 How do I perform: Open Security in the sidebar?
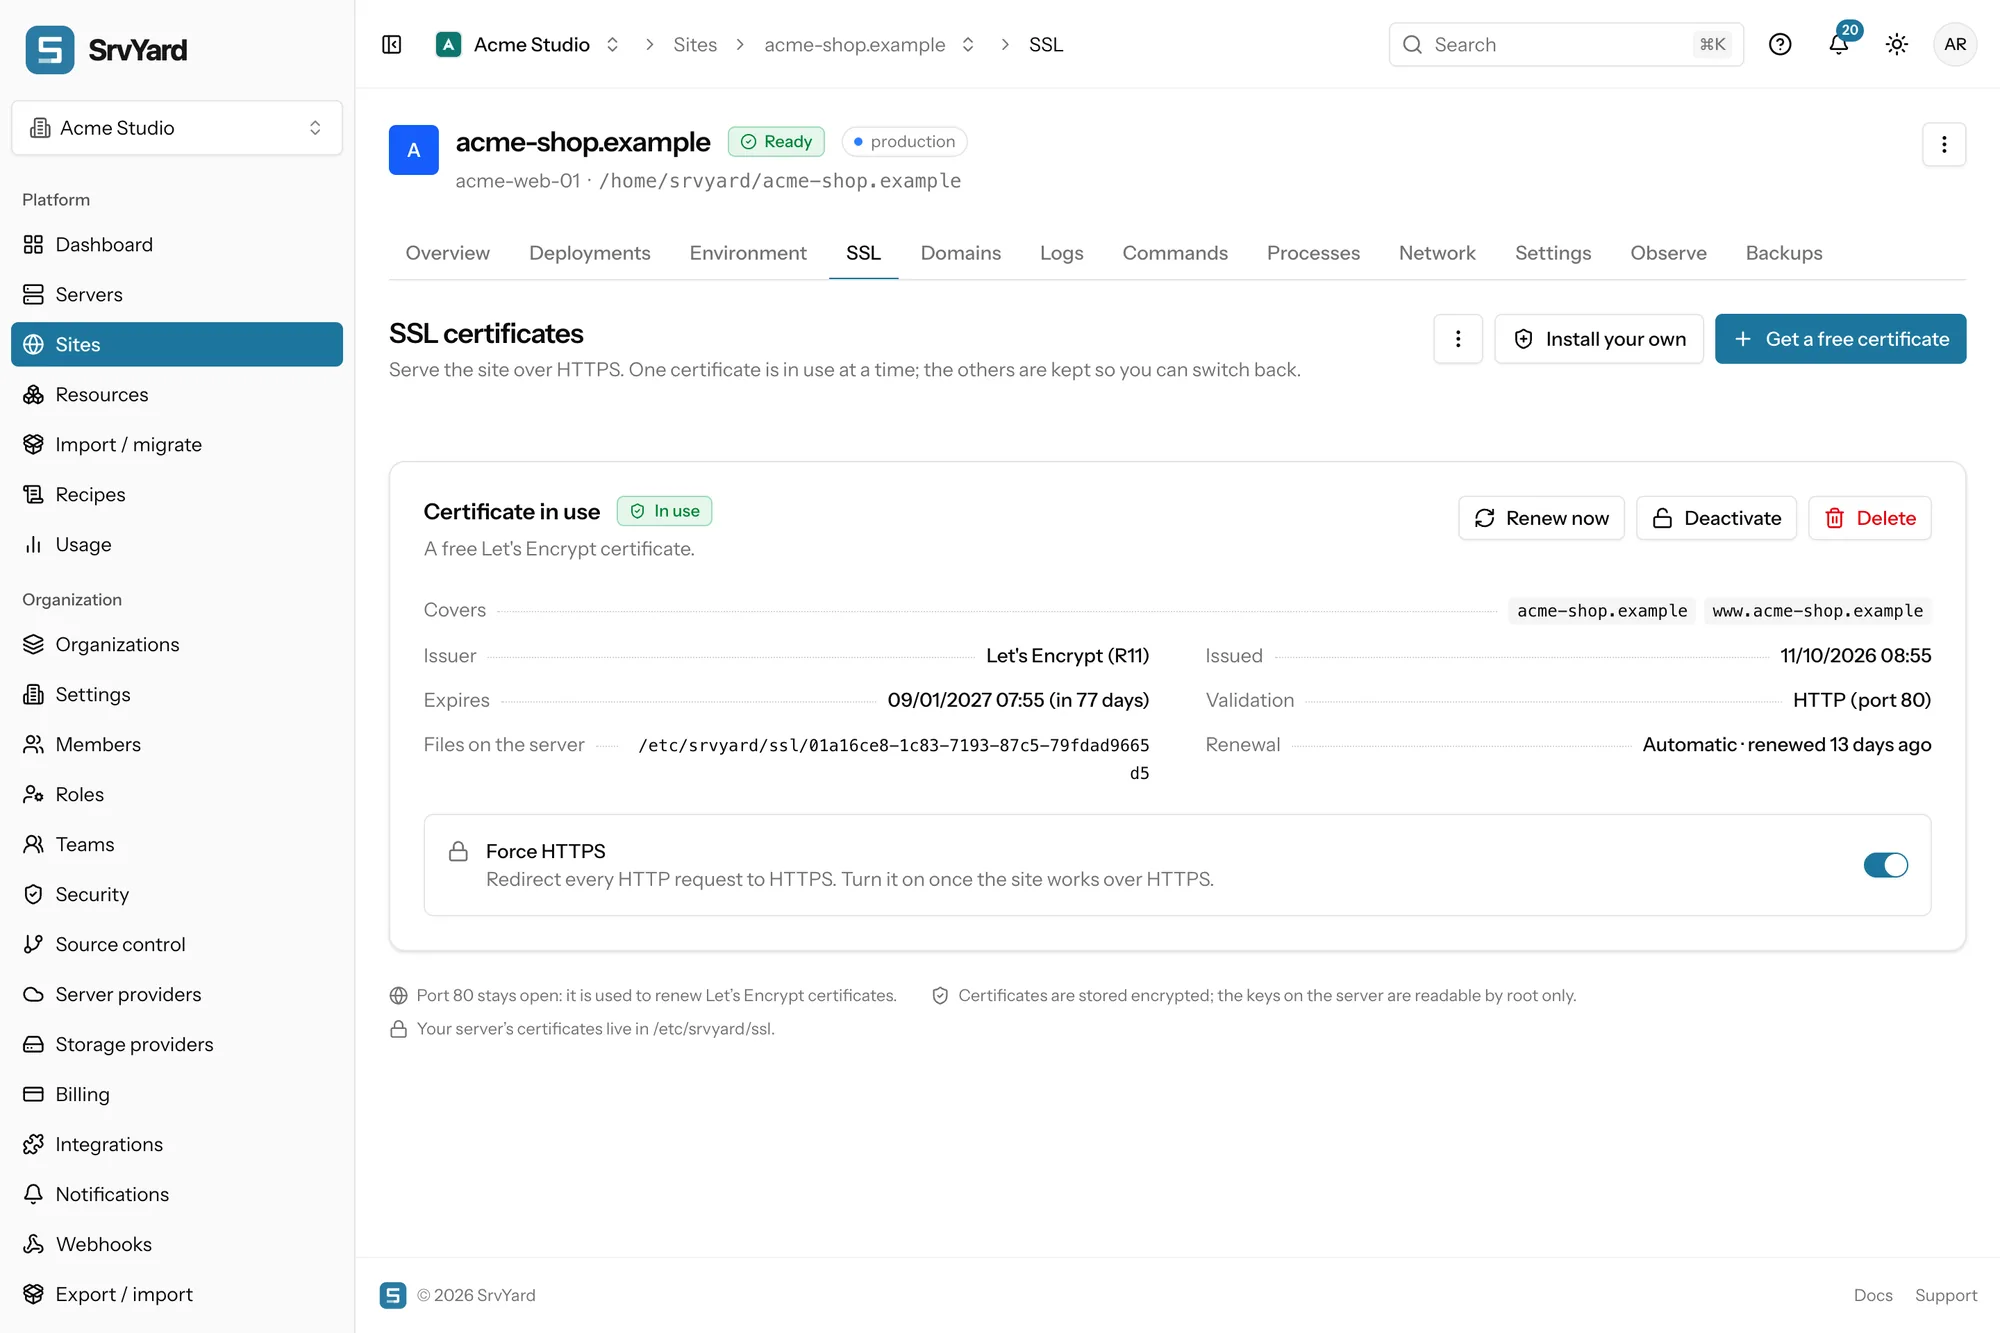click(177, 895)
